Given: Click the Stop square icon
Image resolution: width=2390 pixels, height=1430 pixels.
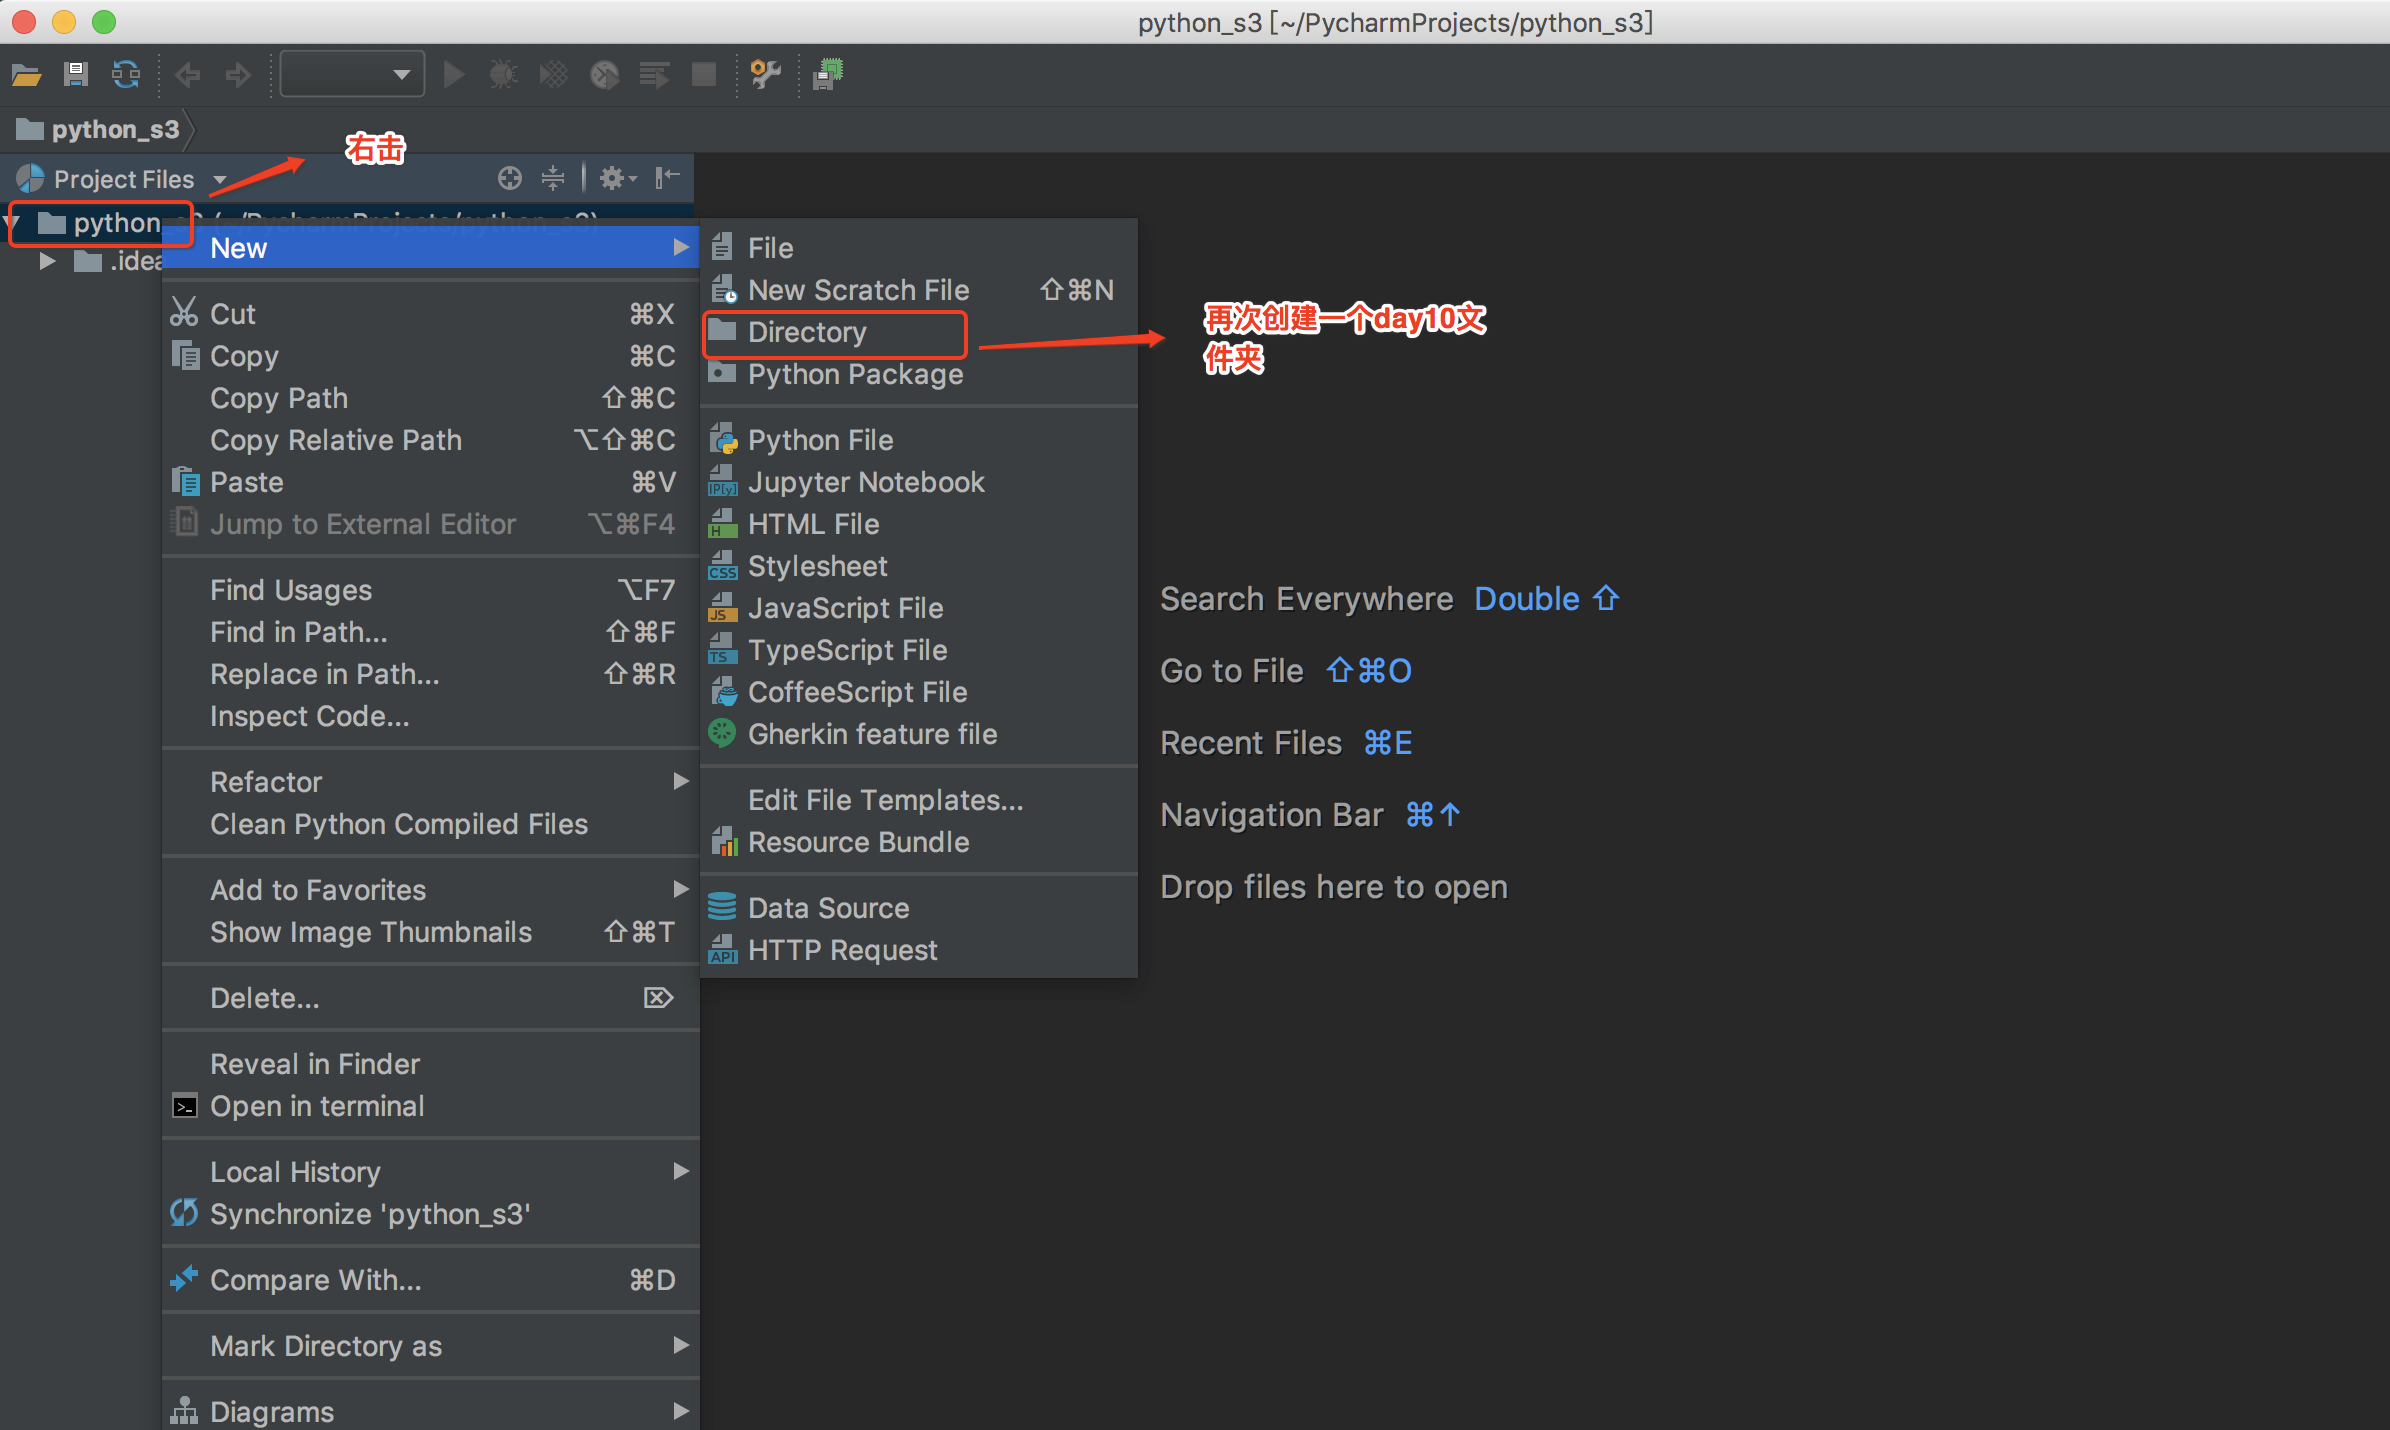Looking at the screenshot, I should [704, 75].
